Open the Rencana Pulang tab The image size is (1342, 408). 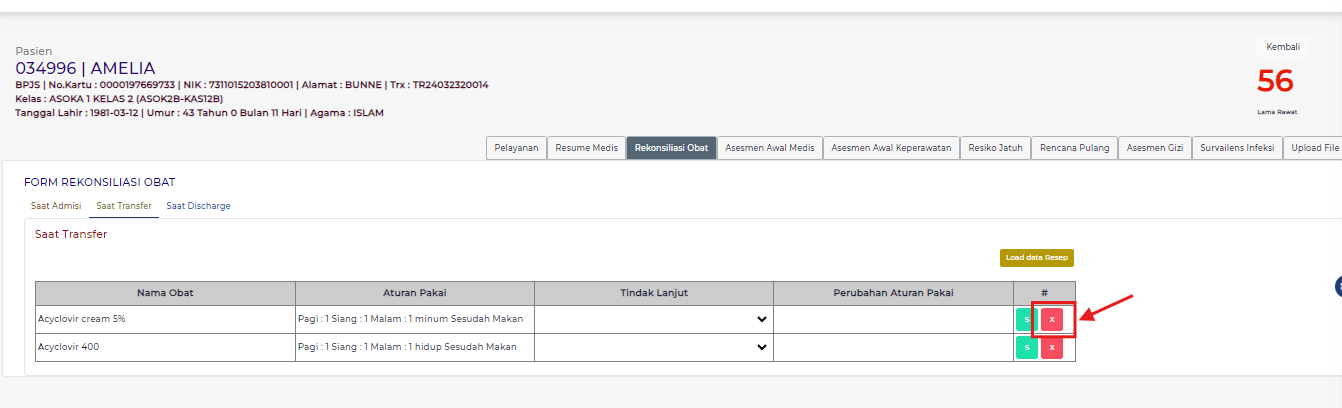[1074, 148]
